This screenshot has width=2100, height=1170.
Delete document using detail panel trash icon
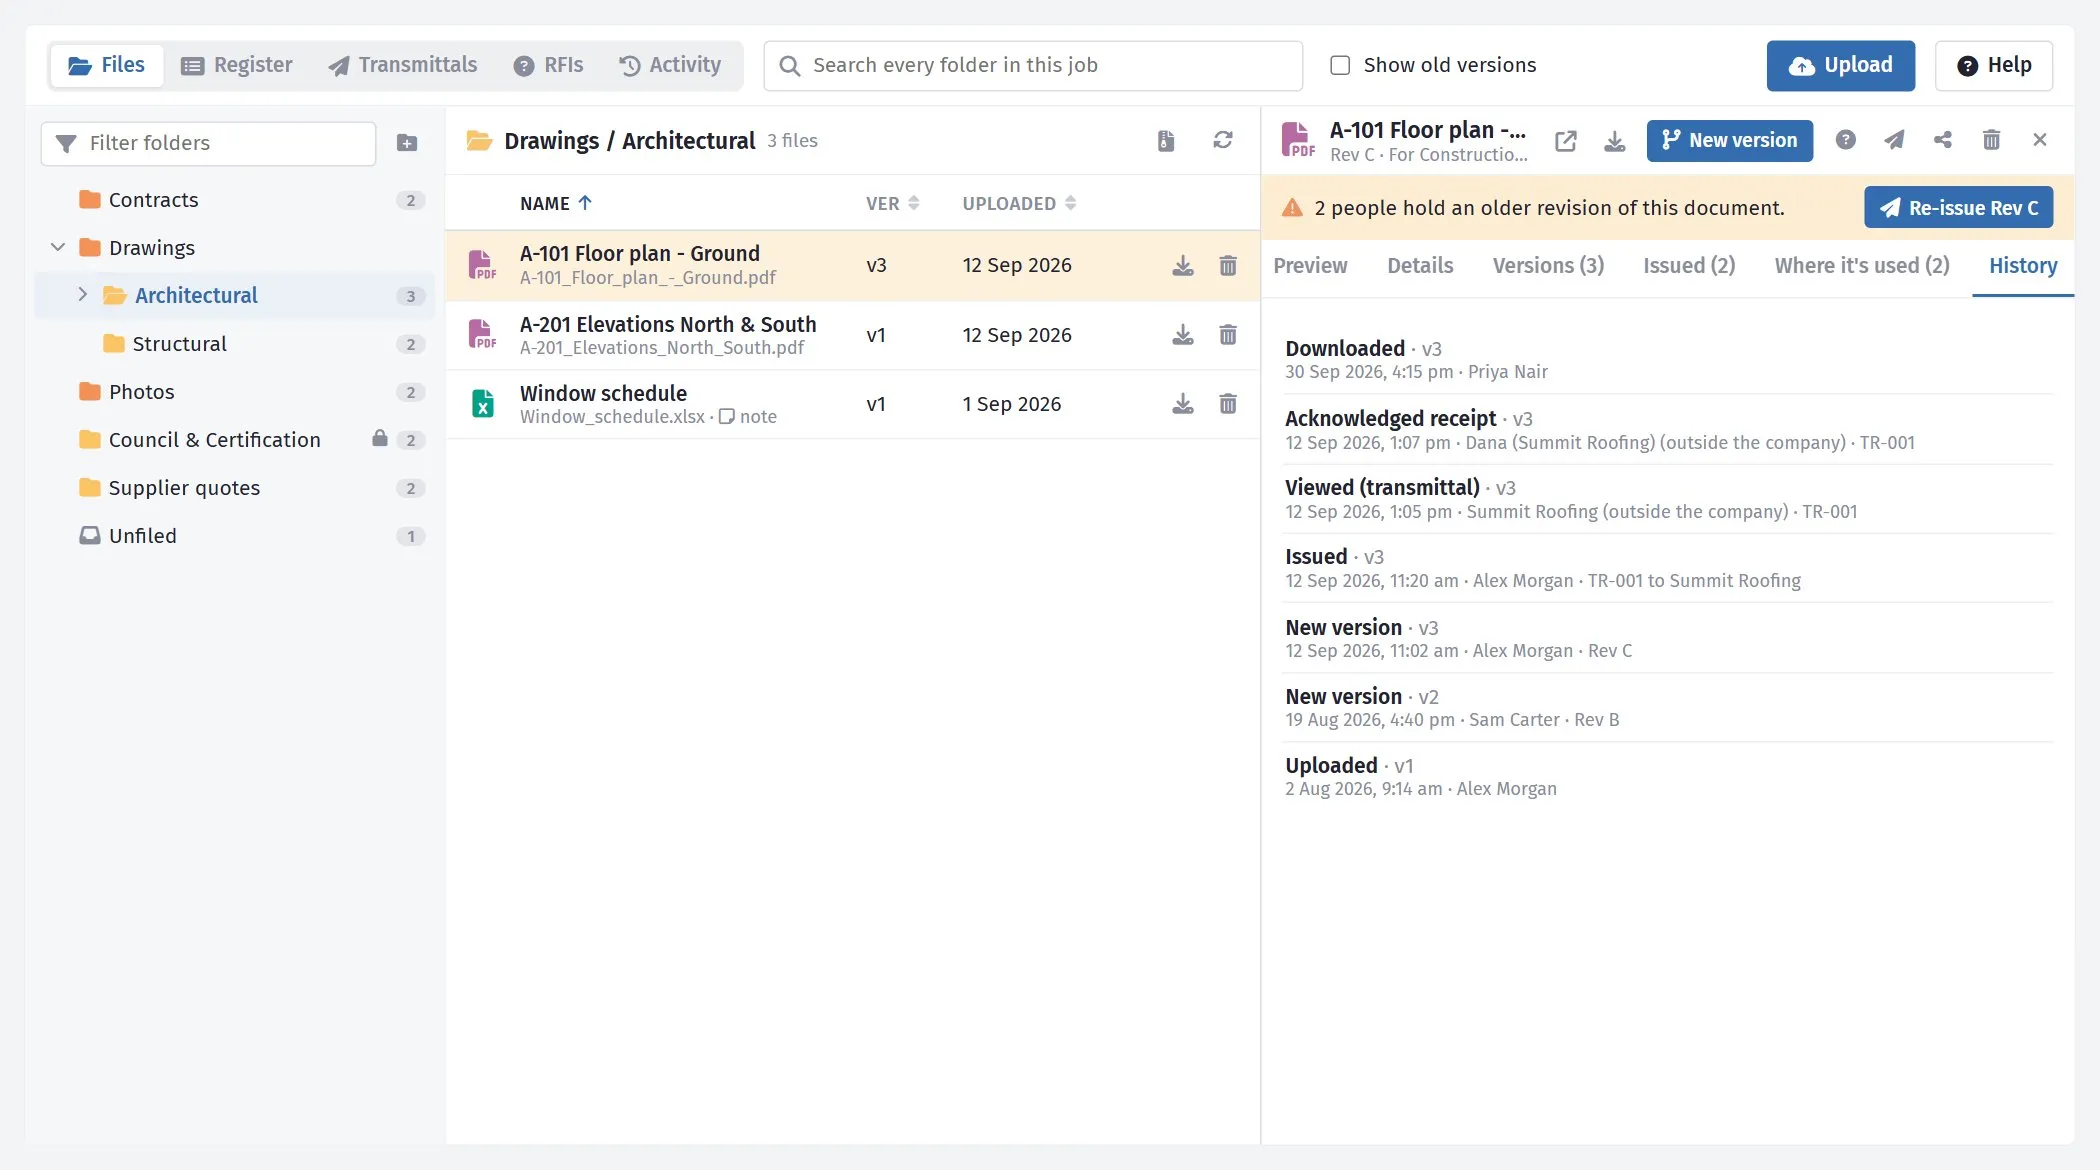pyautogui.click(x=1991, y=140)
